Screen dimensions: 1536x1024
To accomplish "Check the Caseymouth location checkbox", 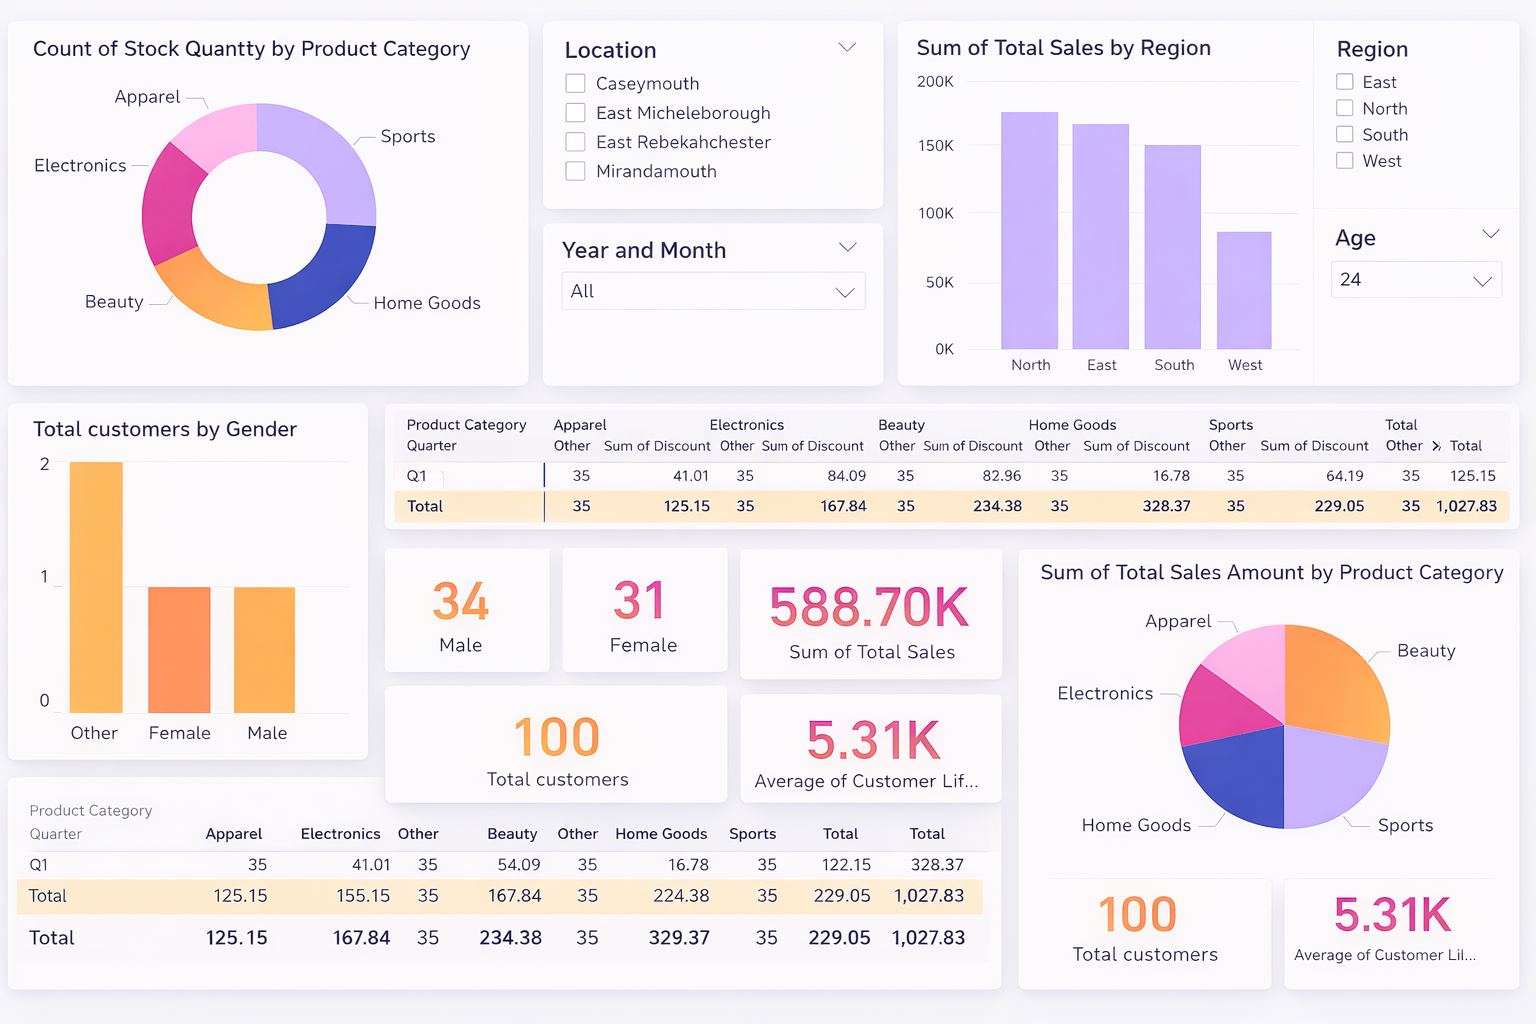I will (575, 83).
